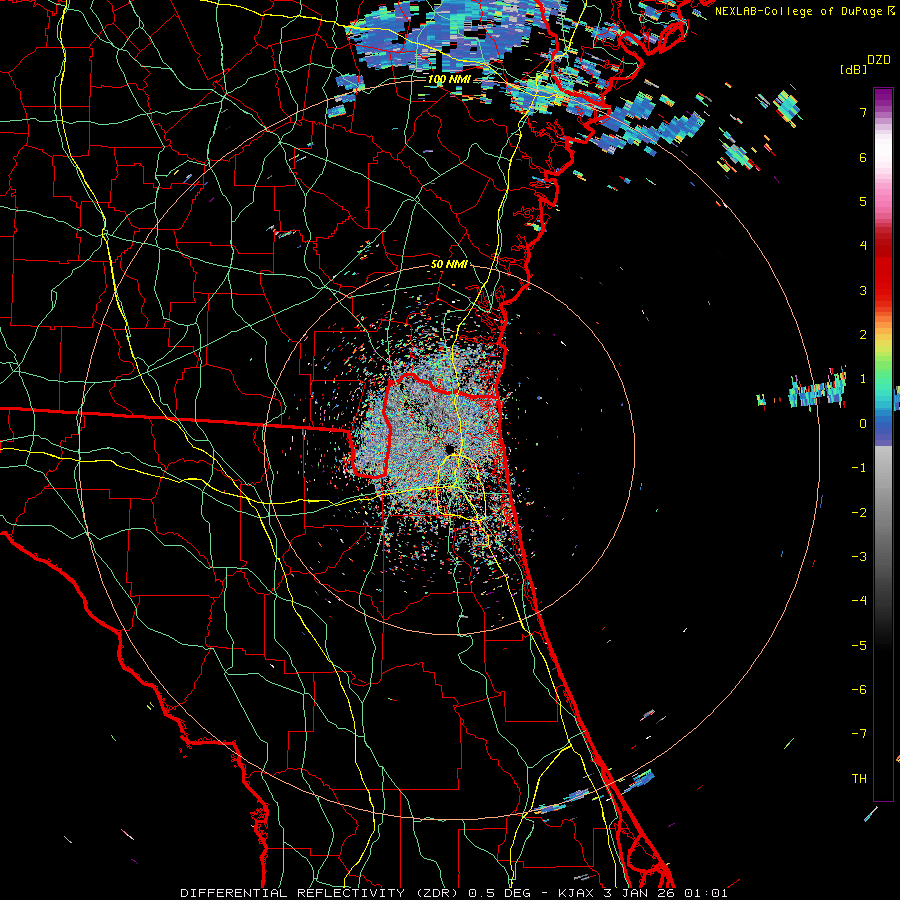Click the color scale label -4
Screen dimensions: 900x900
tap(859, 600)
